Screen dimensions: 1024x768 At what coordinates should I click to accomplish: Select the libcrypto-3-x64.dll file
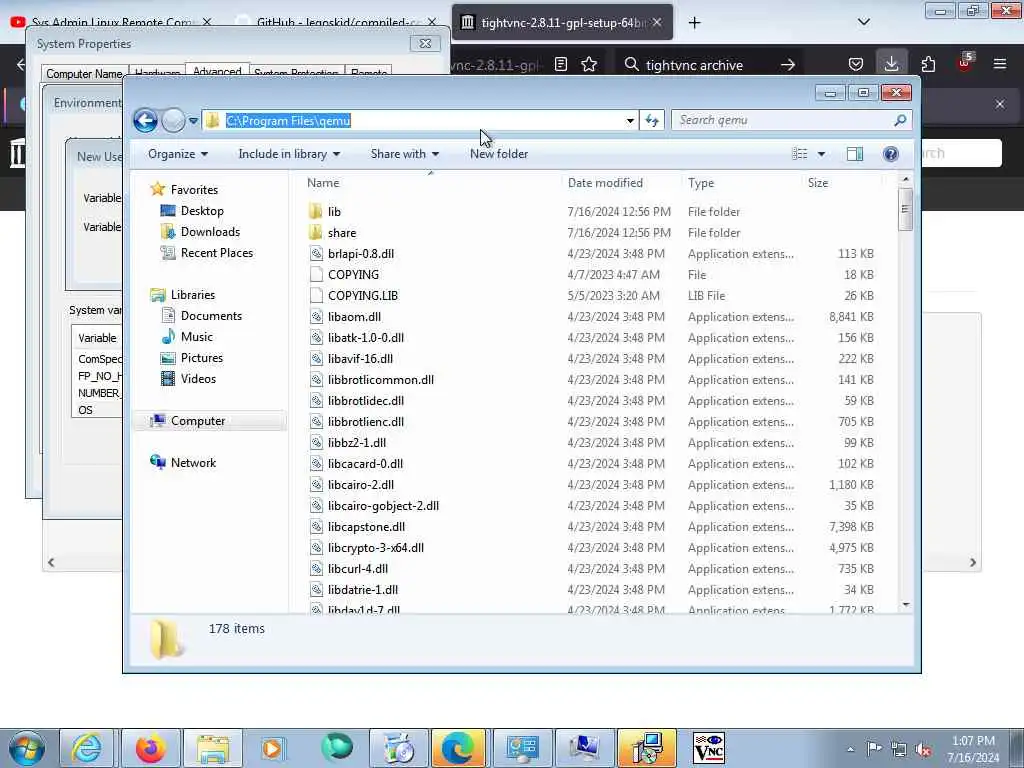pyautogui.click(x=376, y=547)
